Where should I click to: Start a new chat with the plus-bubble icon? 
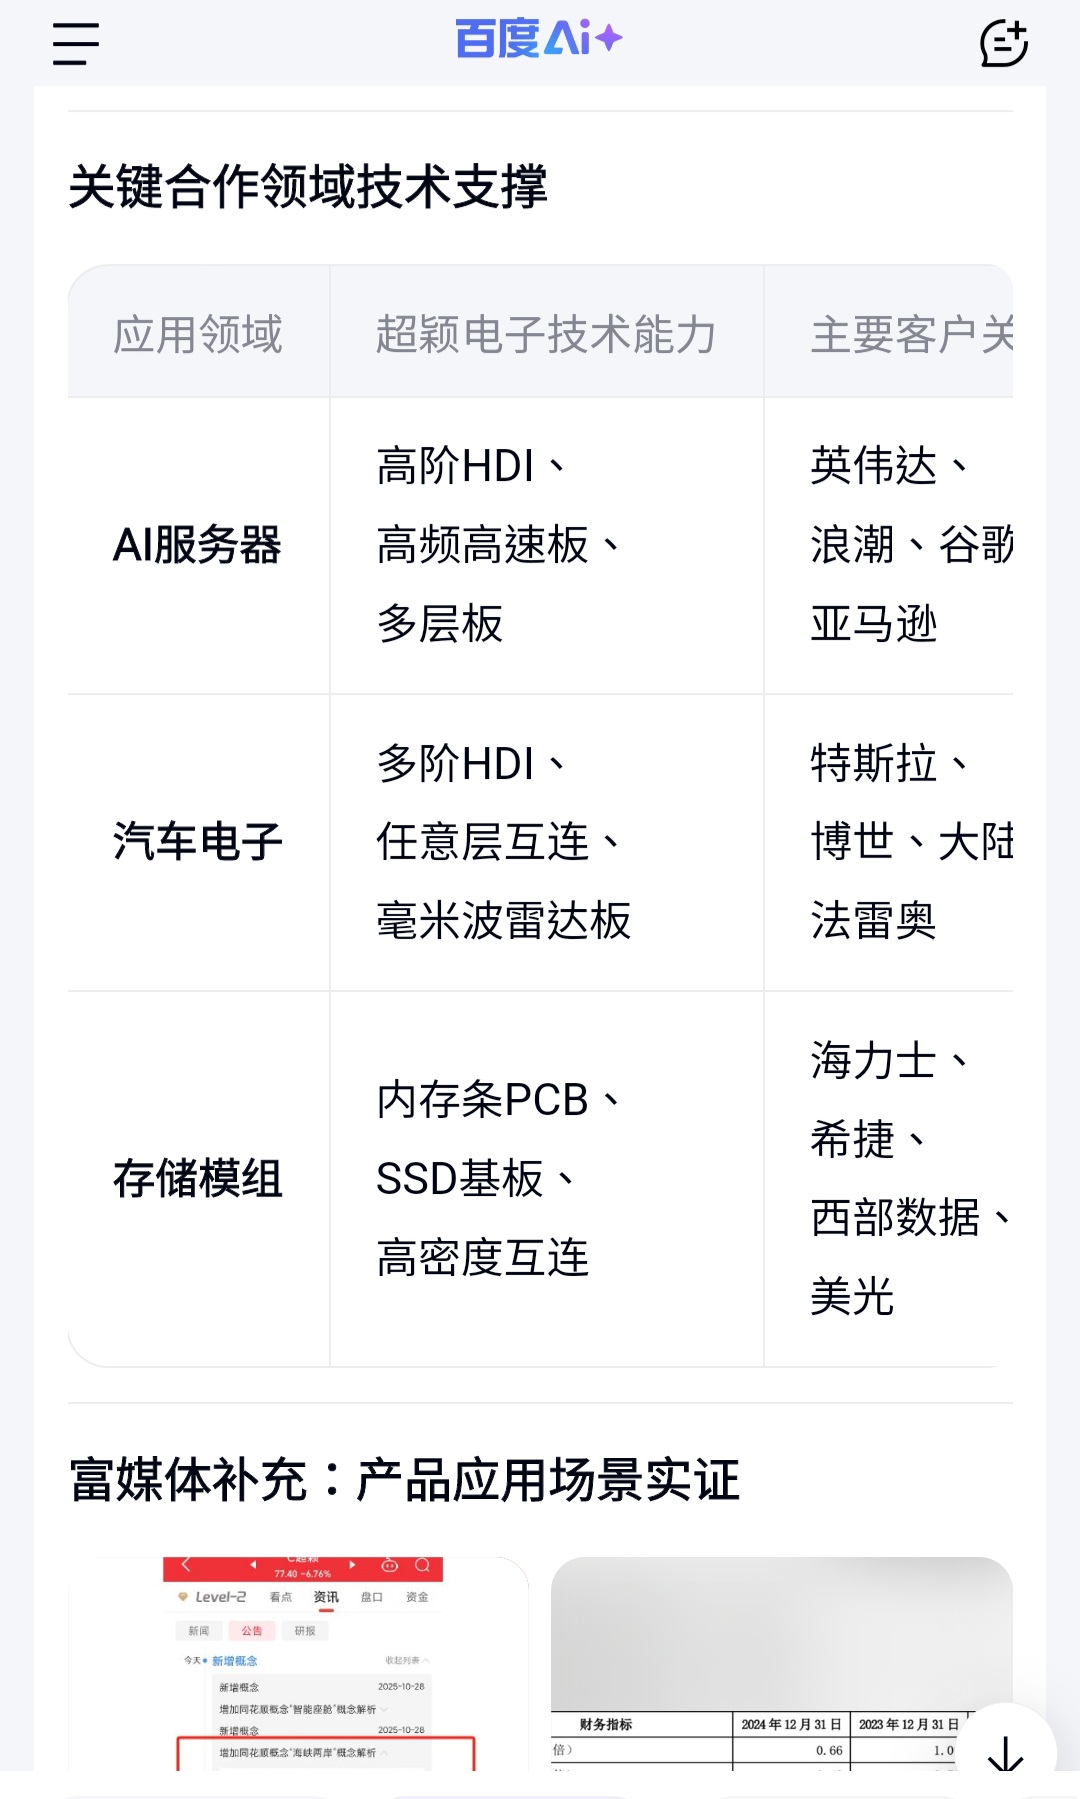pyautogui.click(x=1003, y=44)
